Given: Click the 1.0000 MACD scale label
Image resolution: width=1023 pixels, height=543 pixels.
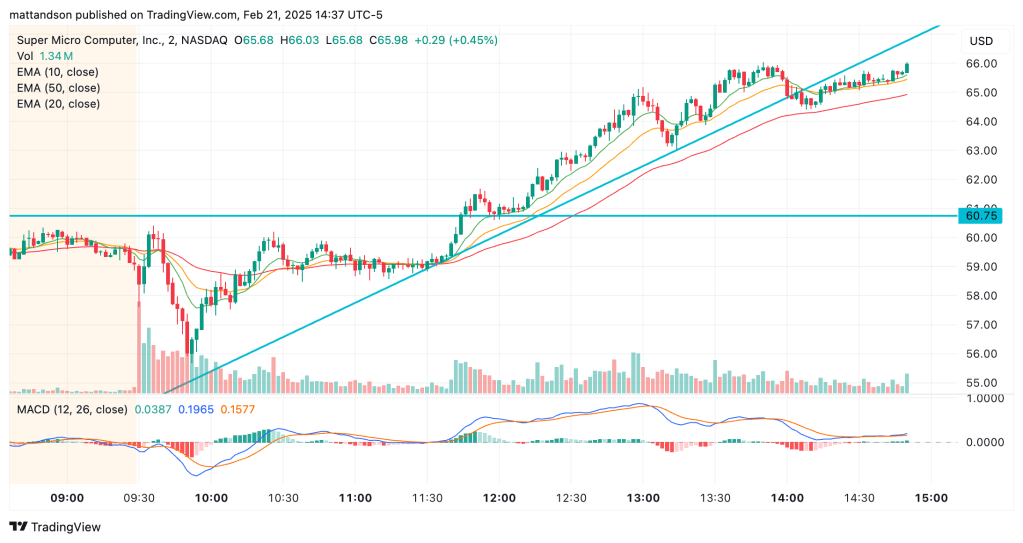Looking at the screenshot, I should [984, 398].
